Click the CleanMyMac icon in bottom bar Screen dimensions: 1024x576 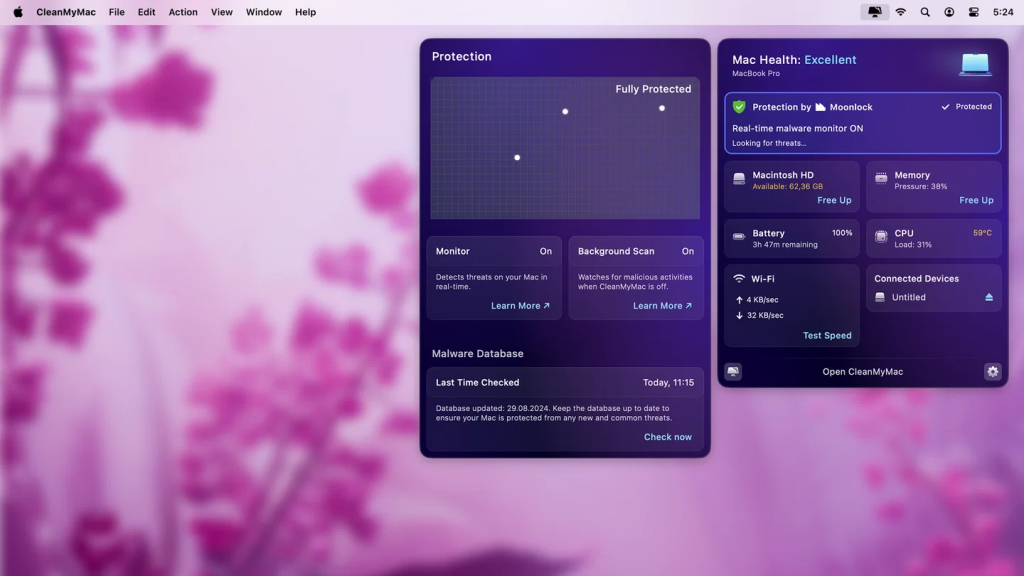(733, 372)
